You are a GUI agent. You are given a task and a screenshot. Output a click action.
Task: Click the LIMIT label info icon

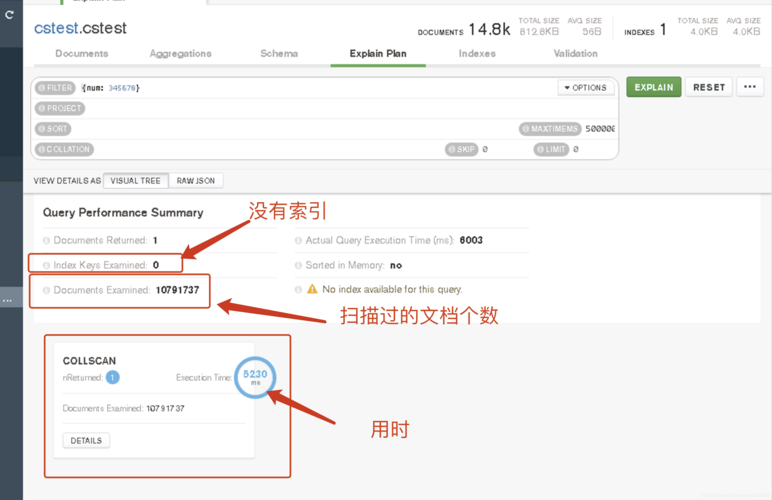click(541, 149)
